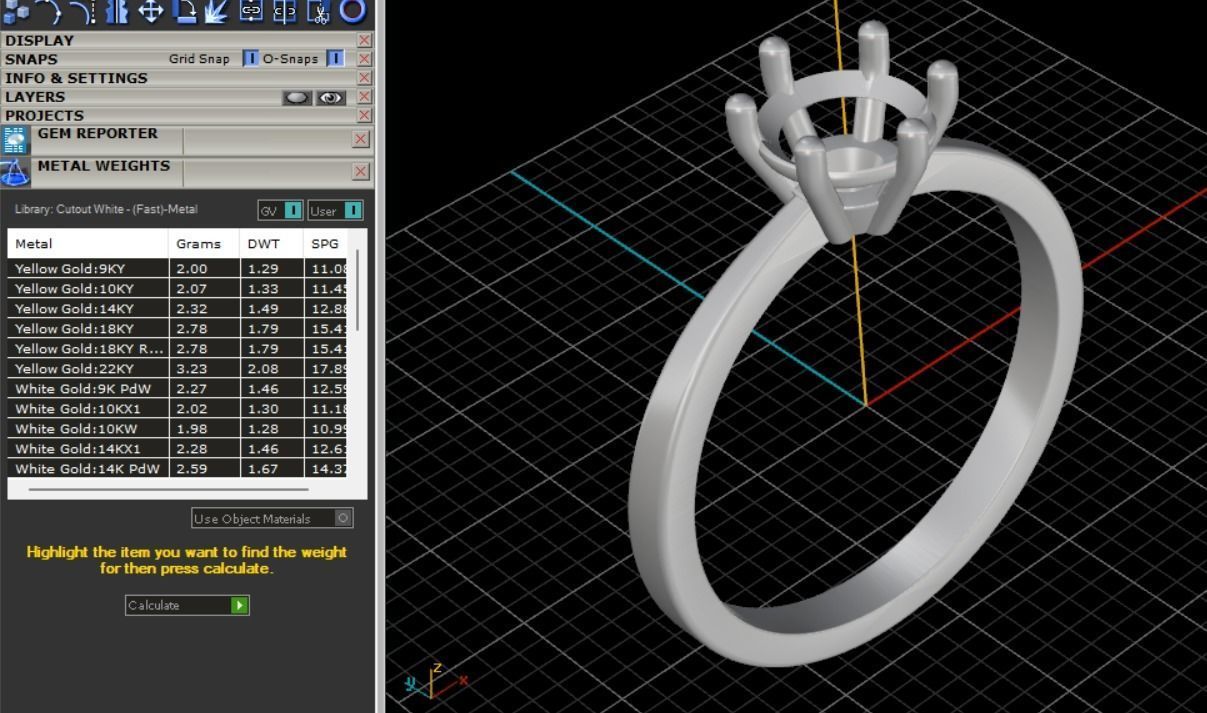Click the 2.08 DWT cell

click(271, 369)
